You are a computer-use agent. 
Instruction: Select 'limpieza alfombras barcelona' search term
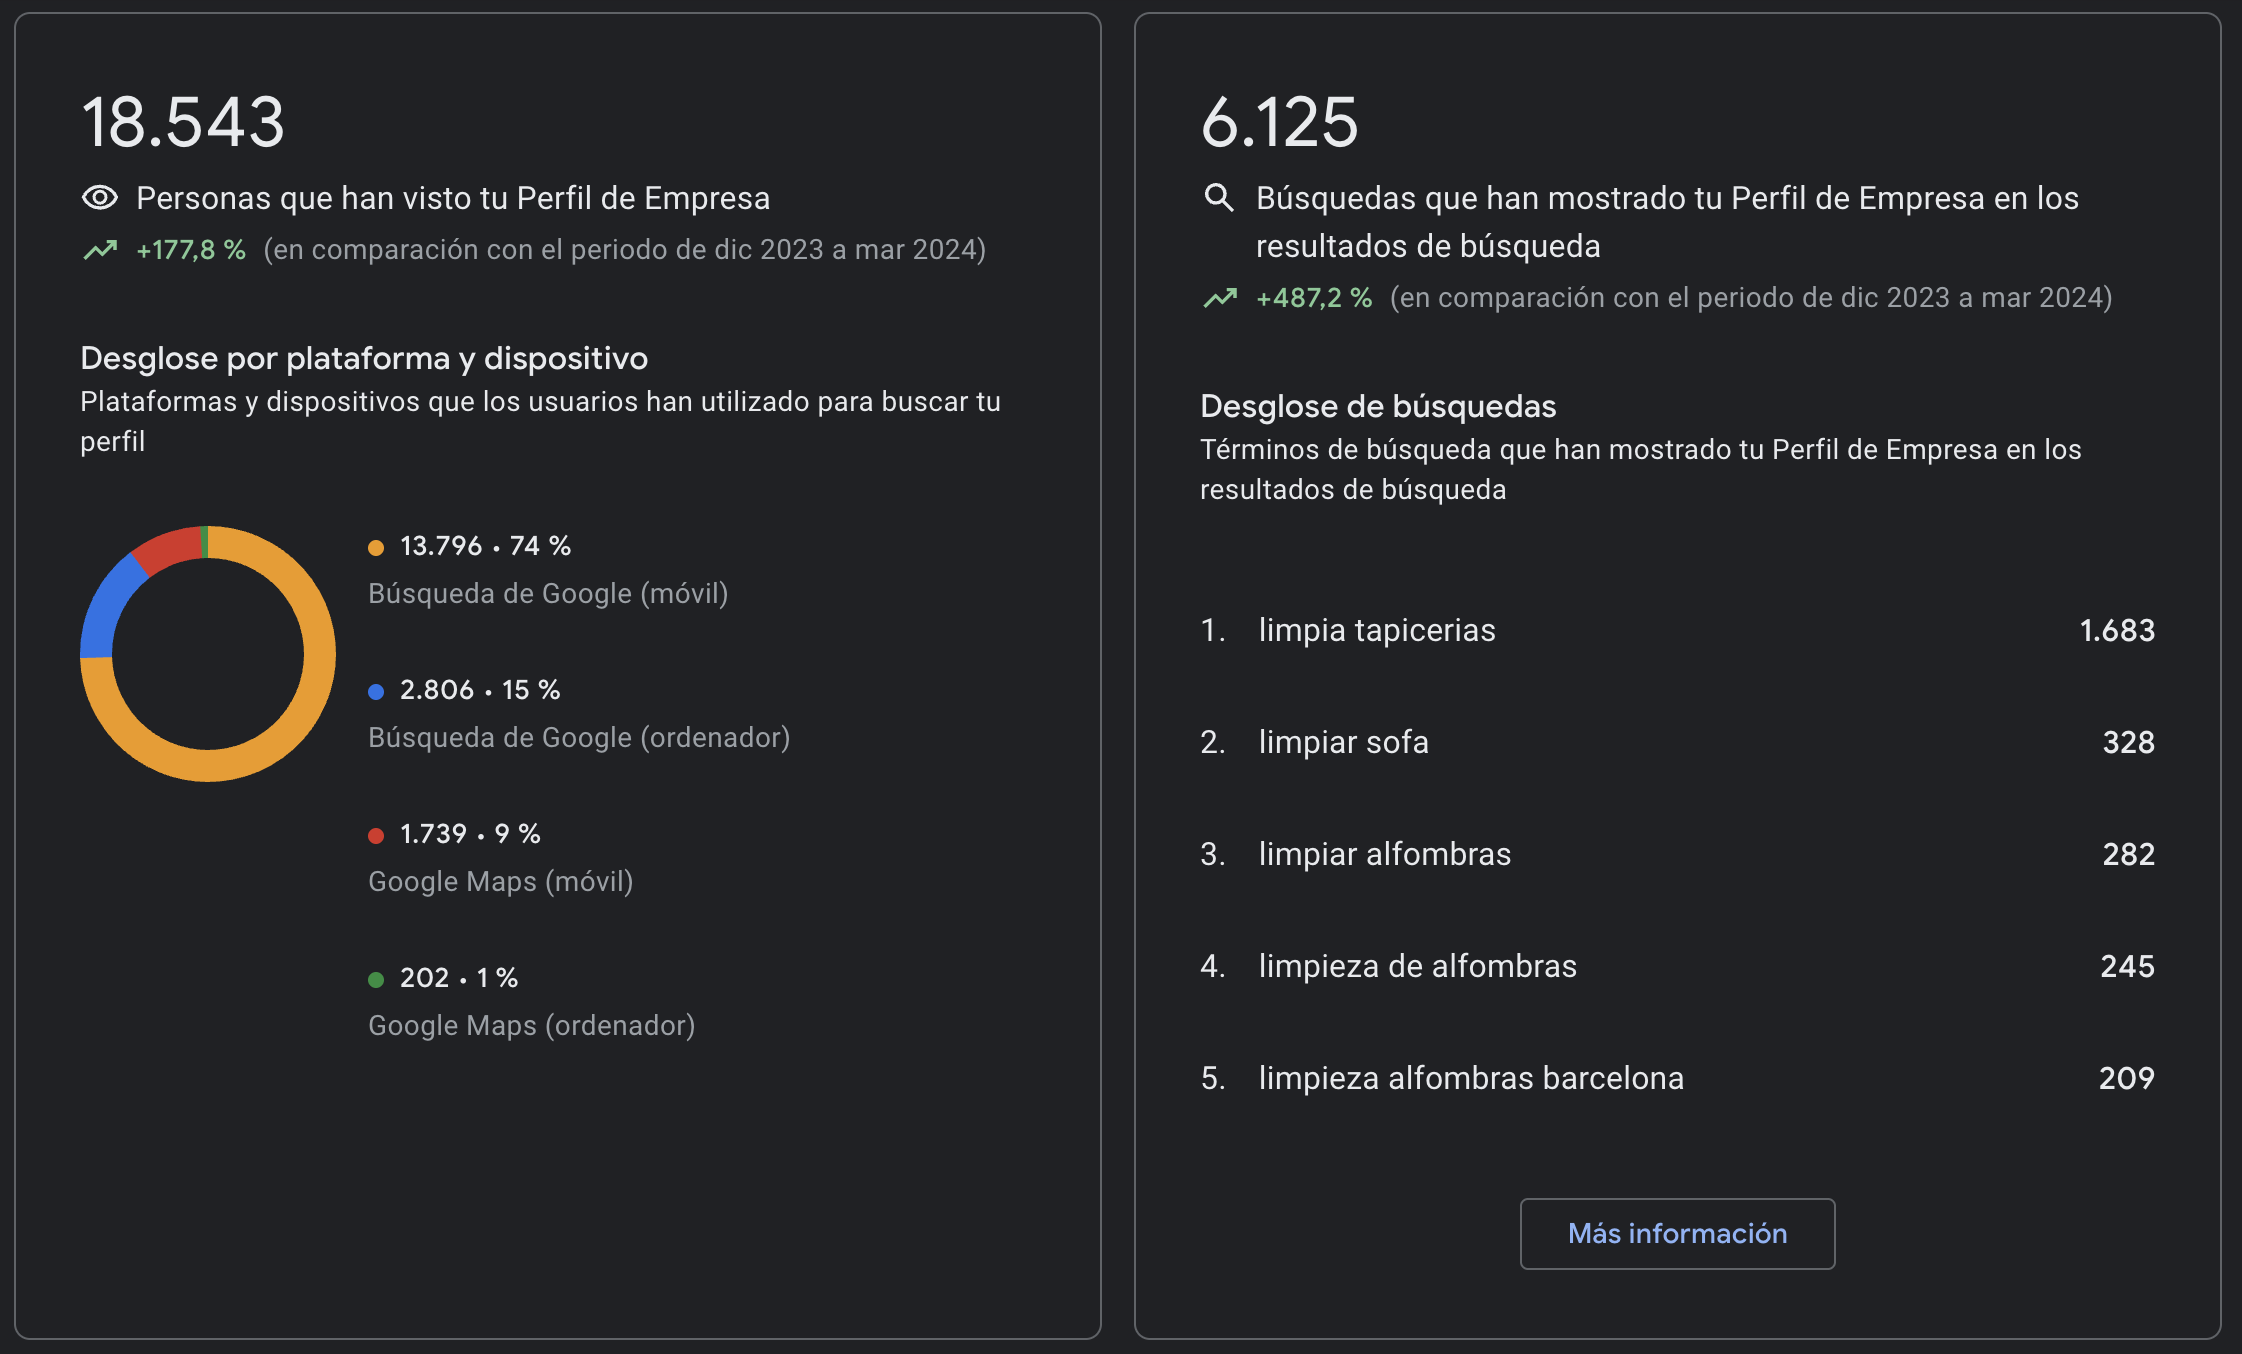[1471, 1078]
